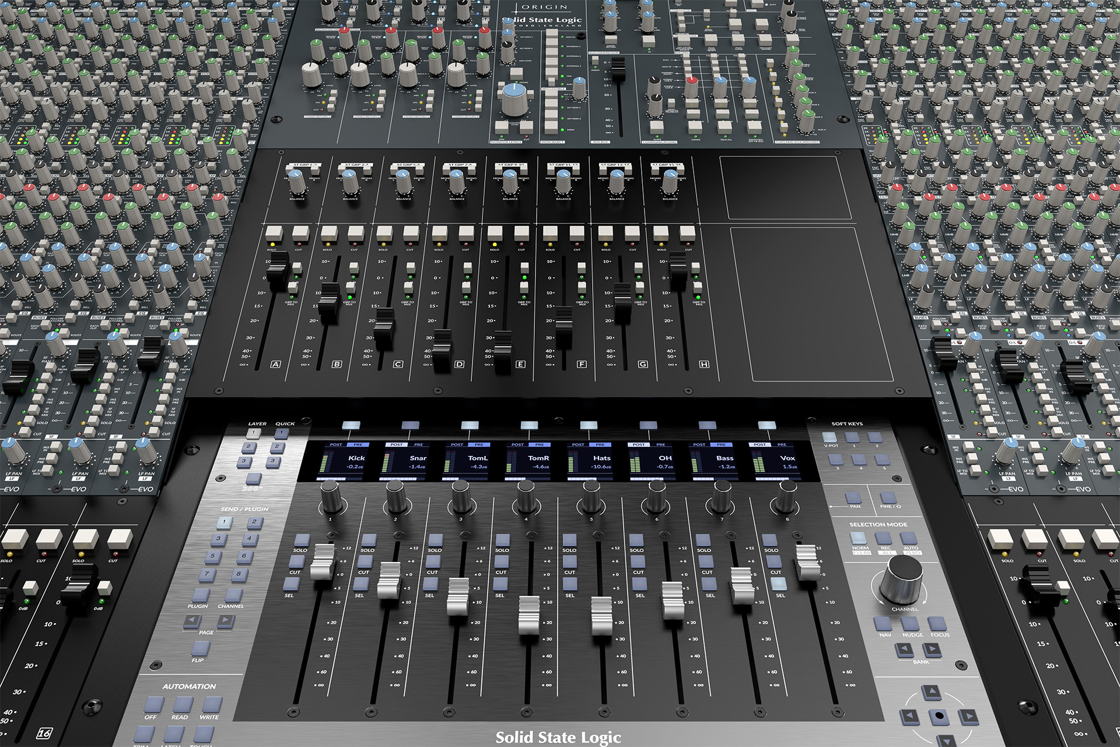Set automation to WRITE

point(212,704)
